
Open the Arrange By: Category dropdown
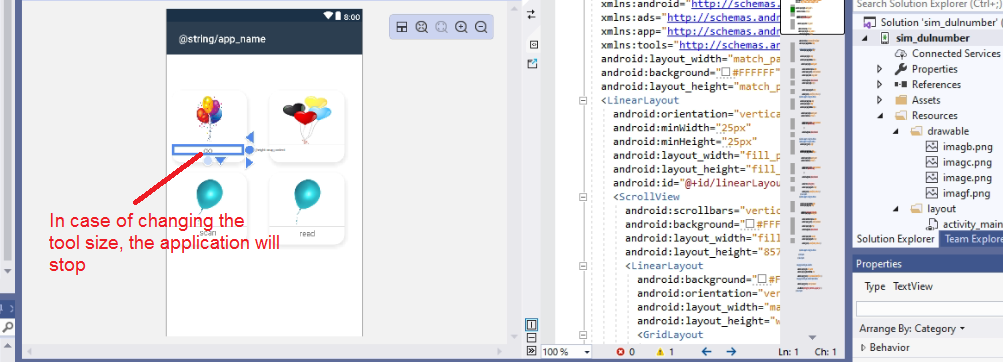pos(912,329)
